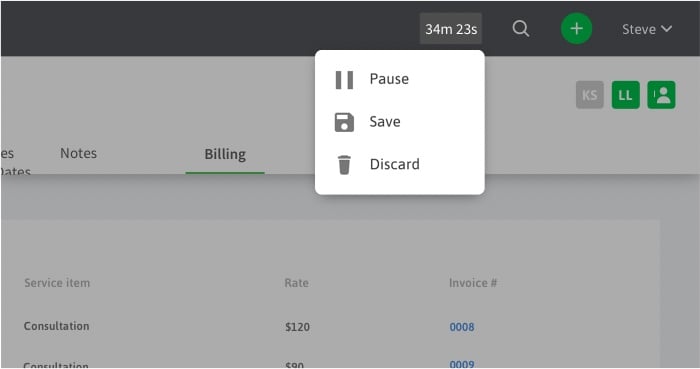Image resolution: width=700 pixels, height=369 pixels.
Task: Click the Service item column header
Action: pos(57,283)
